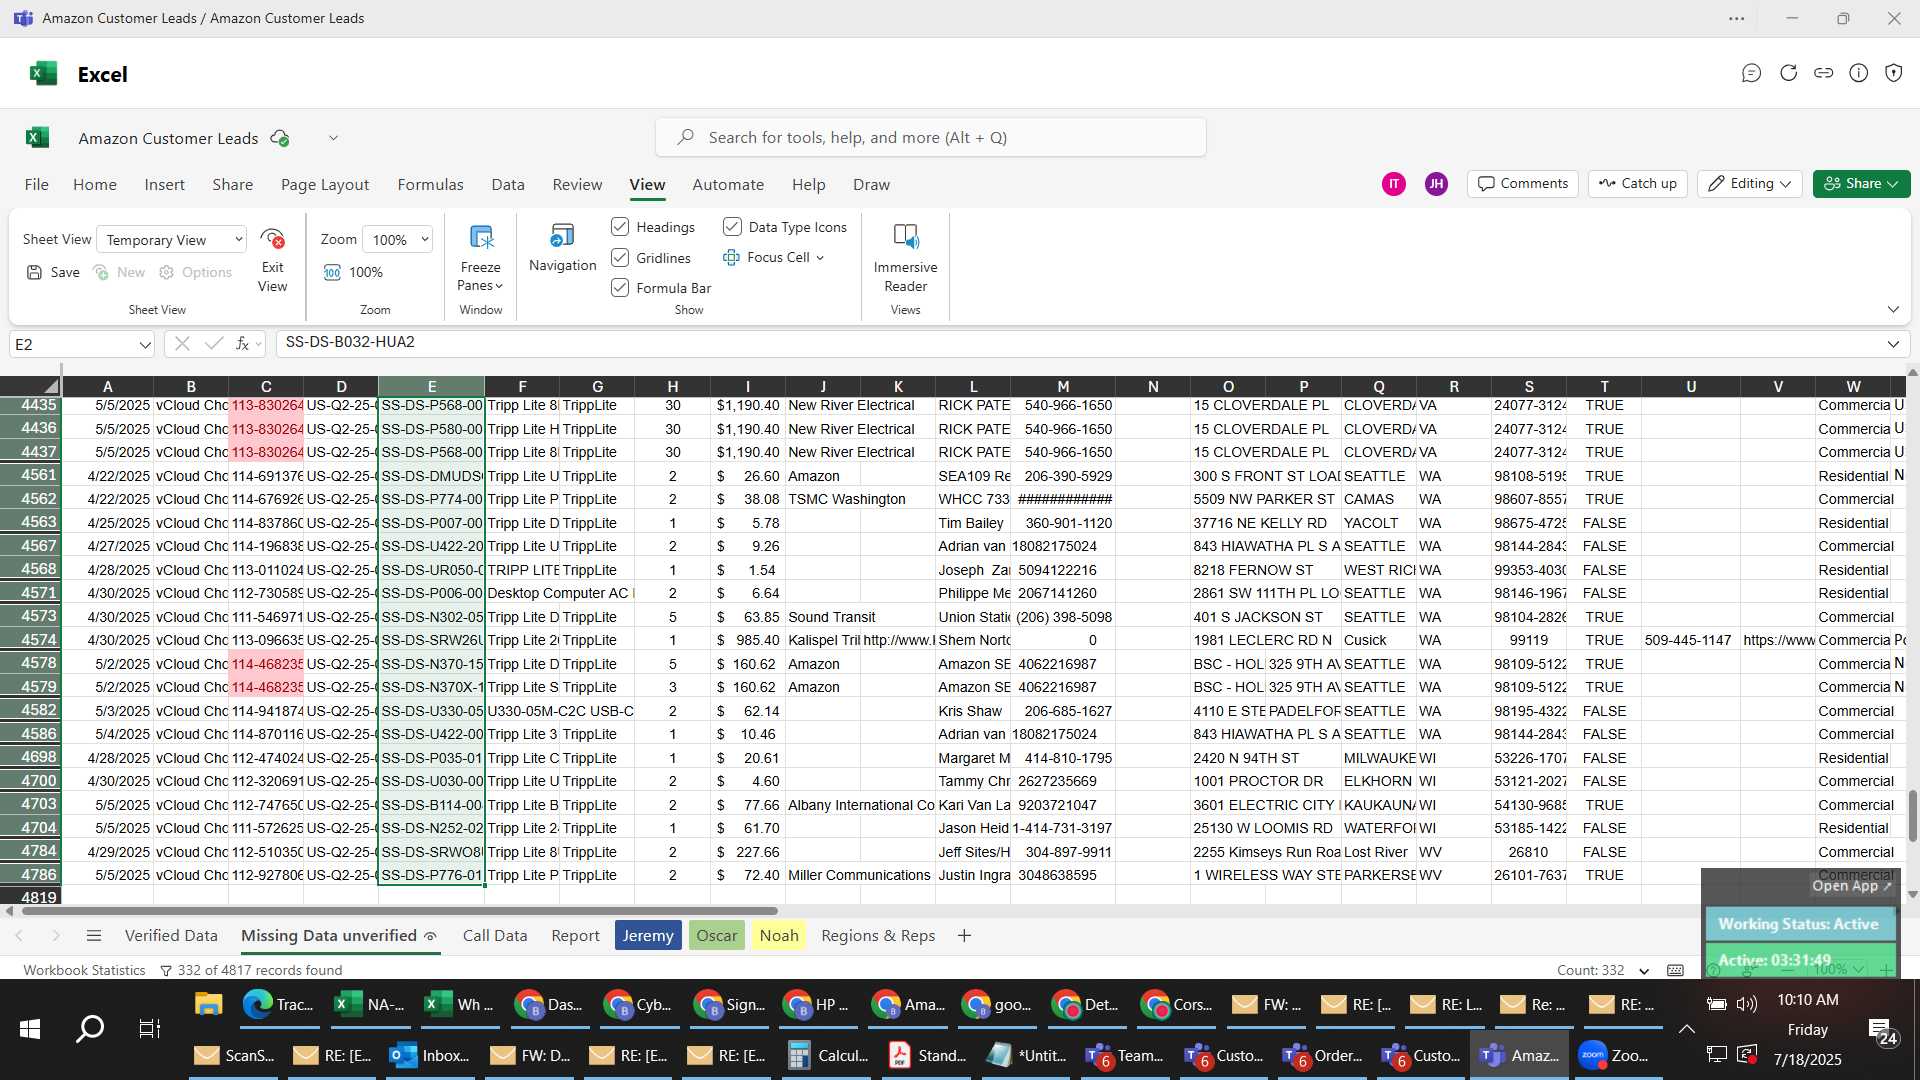Screen dimensions: 1920x1080
Task: Open the file name dropdown chevron
Action: pos(333,139)
